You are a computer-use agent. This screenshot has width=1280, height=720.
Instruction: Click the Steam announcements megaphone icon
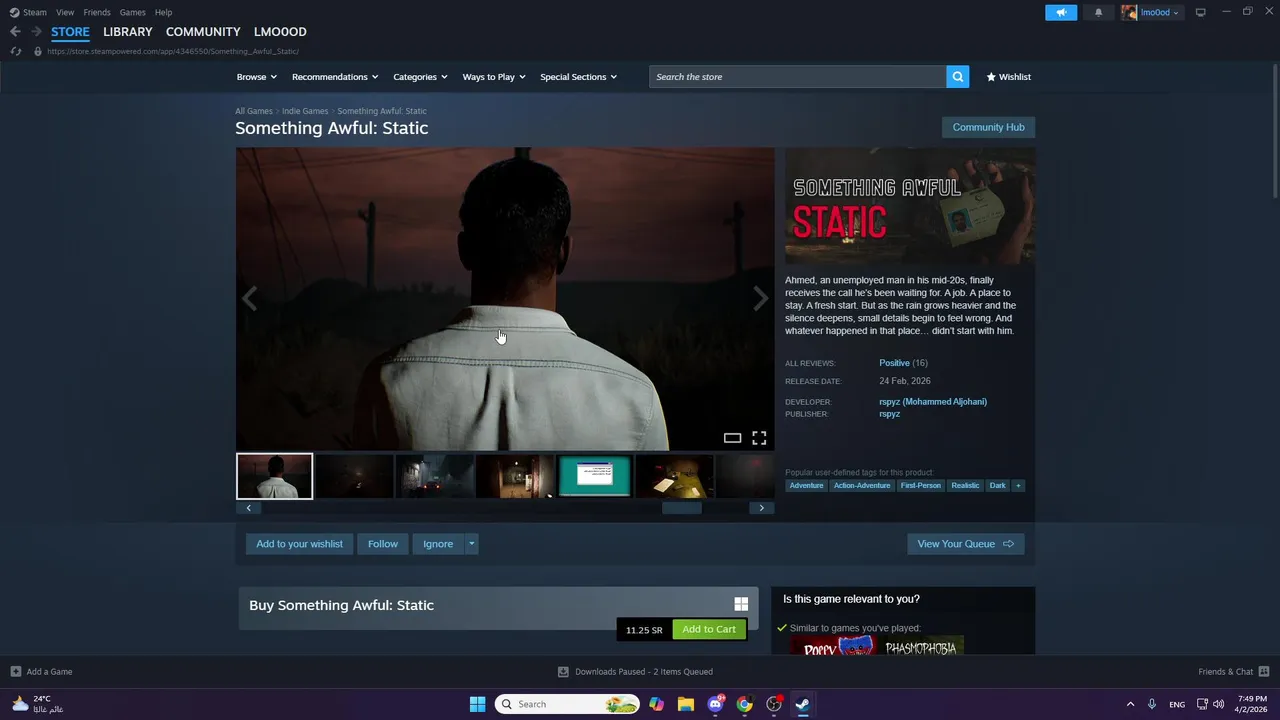tap(1061, 12)
